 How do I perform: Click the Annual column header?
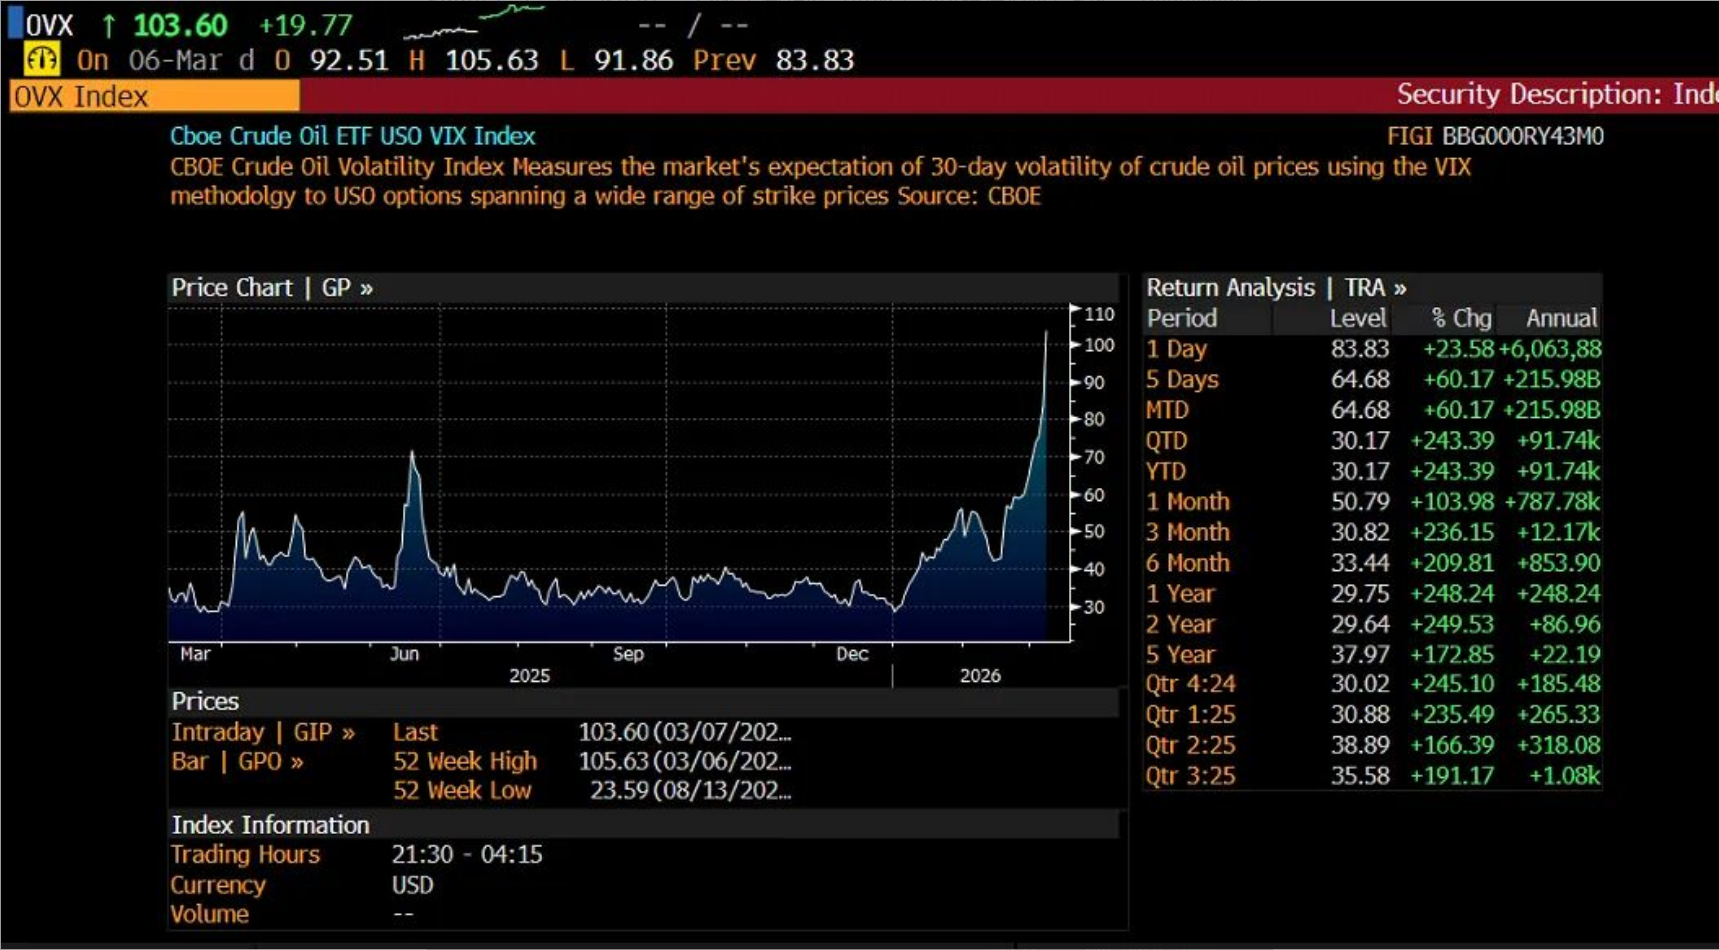point(1560,319)
